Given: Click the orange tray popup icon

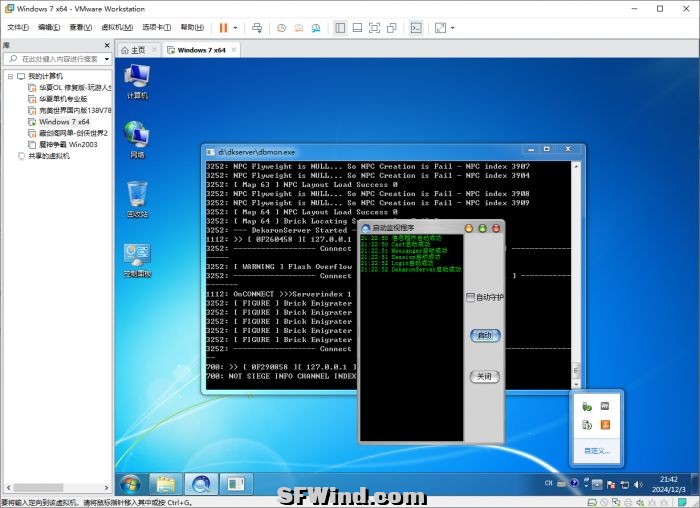Looking at the screenshot, I should click(x=605, y=425).
